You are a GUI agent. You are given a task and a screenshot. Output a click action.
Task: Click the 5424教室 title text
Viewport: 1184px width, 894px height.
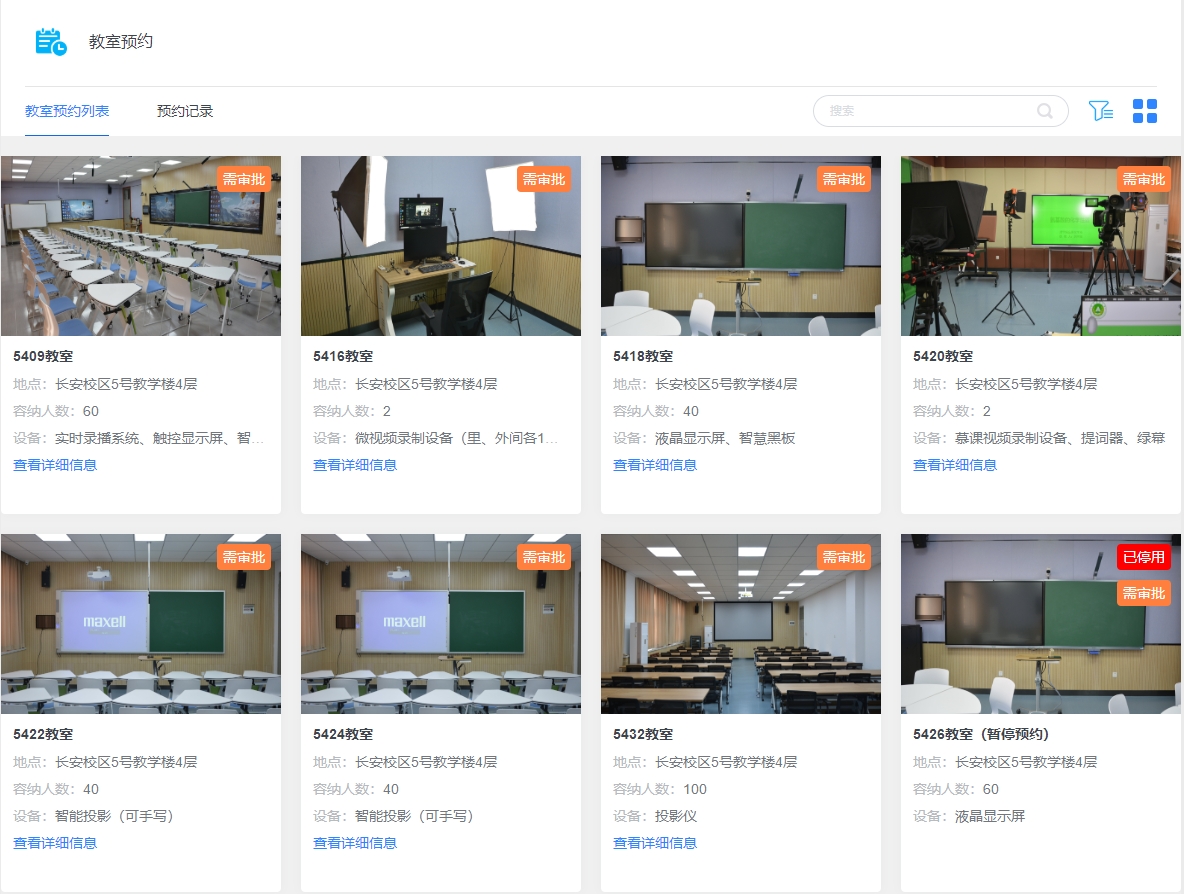(343, 734)
